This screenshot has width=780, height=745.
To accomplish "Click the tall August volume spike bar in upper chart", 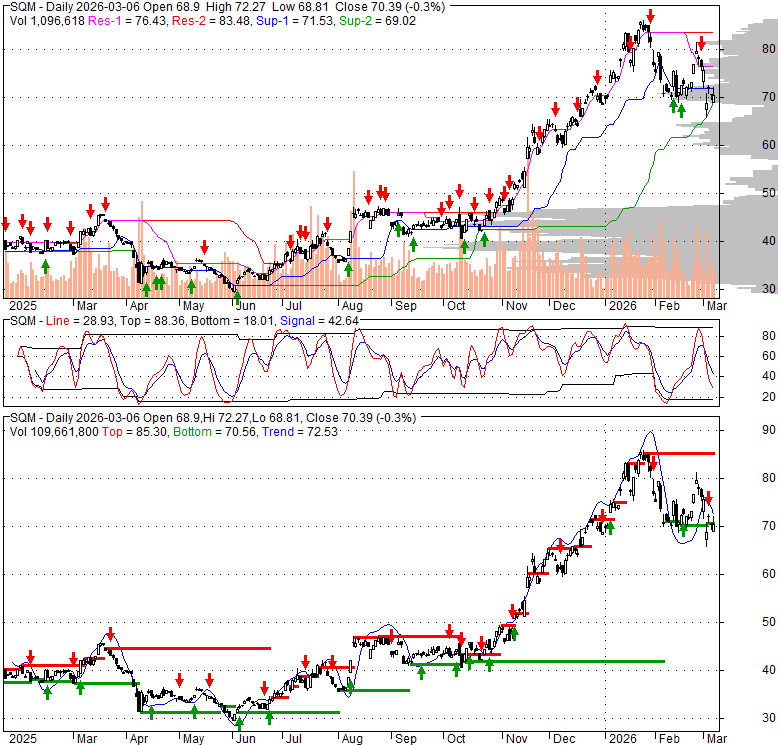I will 354,234.
